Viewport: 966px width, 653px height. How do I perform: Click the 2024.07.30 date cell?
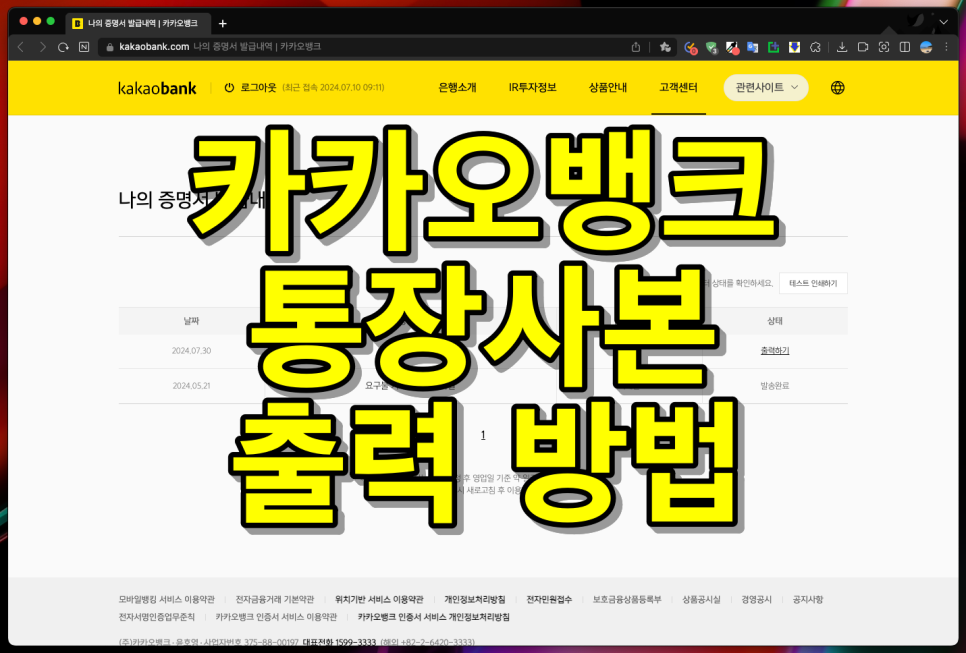point(192,351)
